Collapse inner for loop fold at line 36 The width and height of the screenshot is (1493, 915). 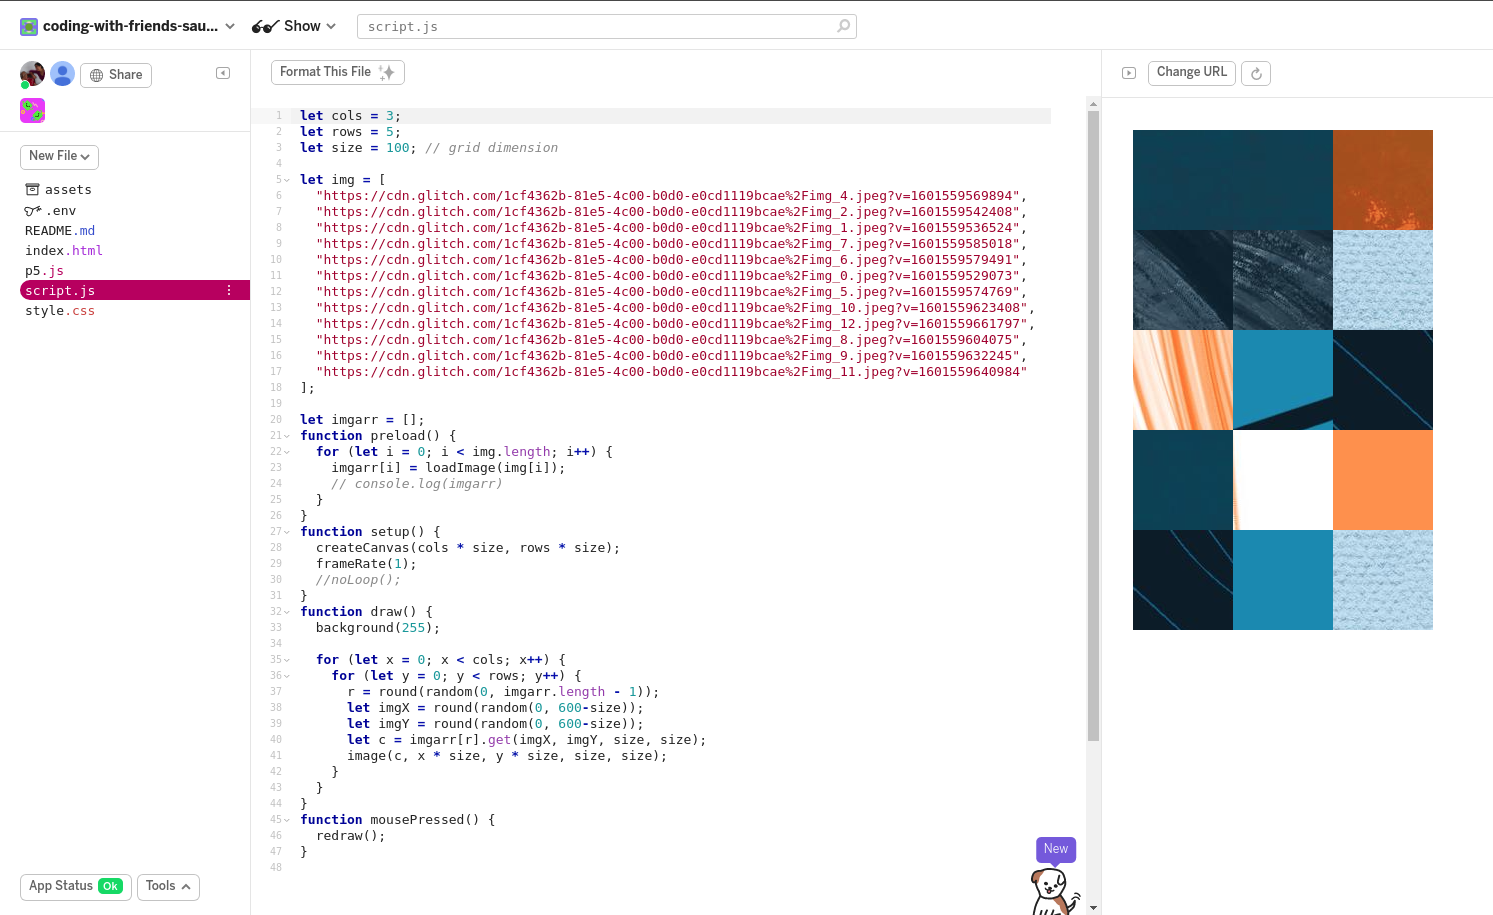tap(287, 676)
